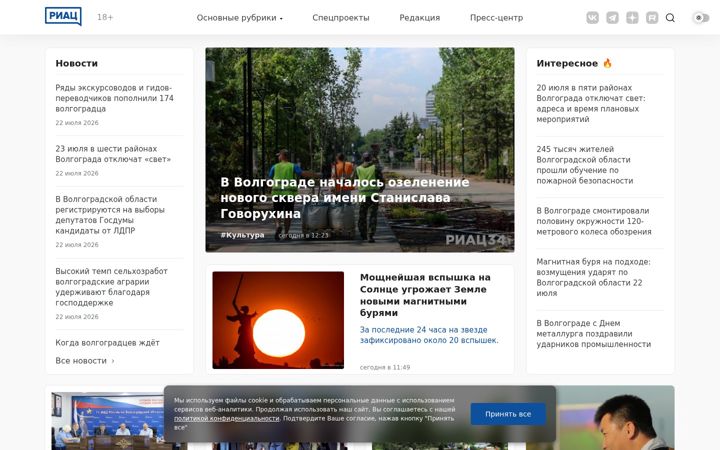Open site search with magnifier icon
The height and width of the screenshot is (450, 720).
click(x=670, y=17)
